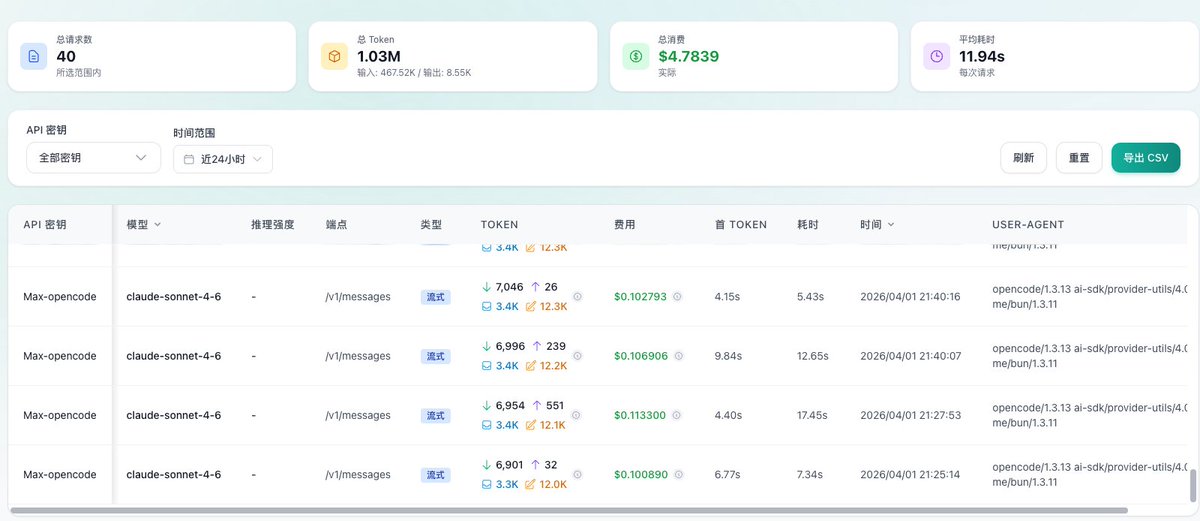Click the 流式 tag in the $0.100890 row
Screen dimensions: 1200x521
[436, 475]
